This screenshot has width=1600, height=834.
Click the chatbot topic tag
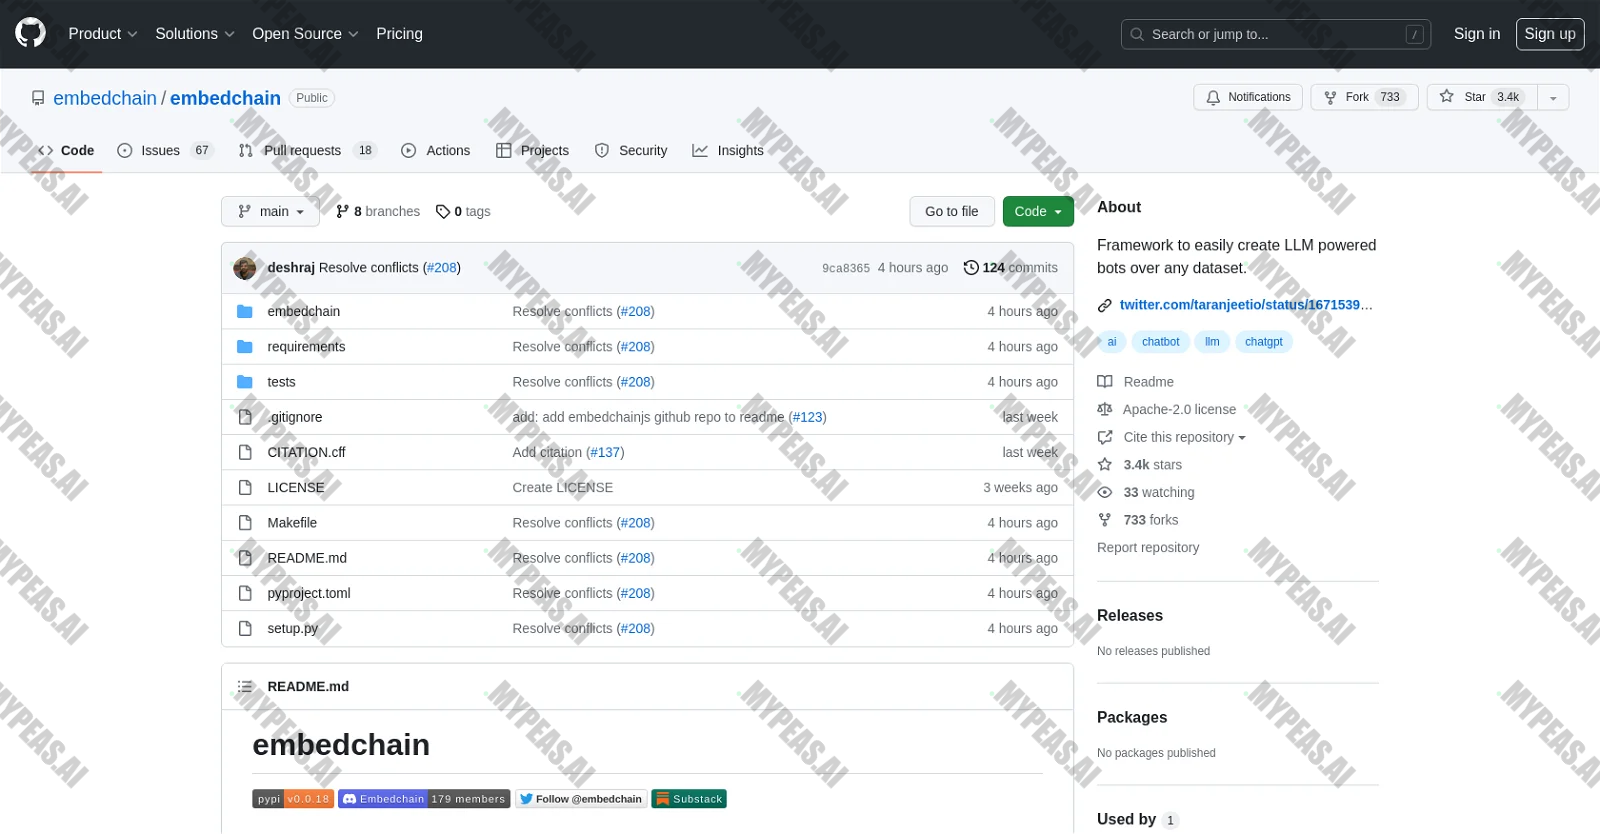1161,342
